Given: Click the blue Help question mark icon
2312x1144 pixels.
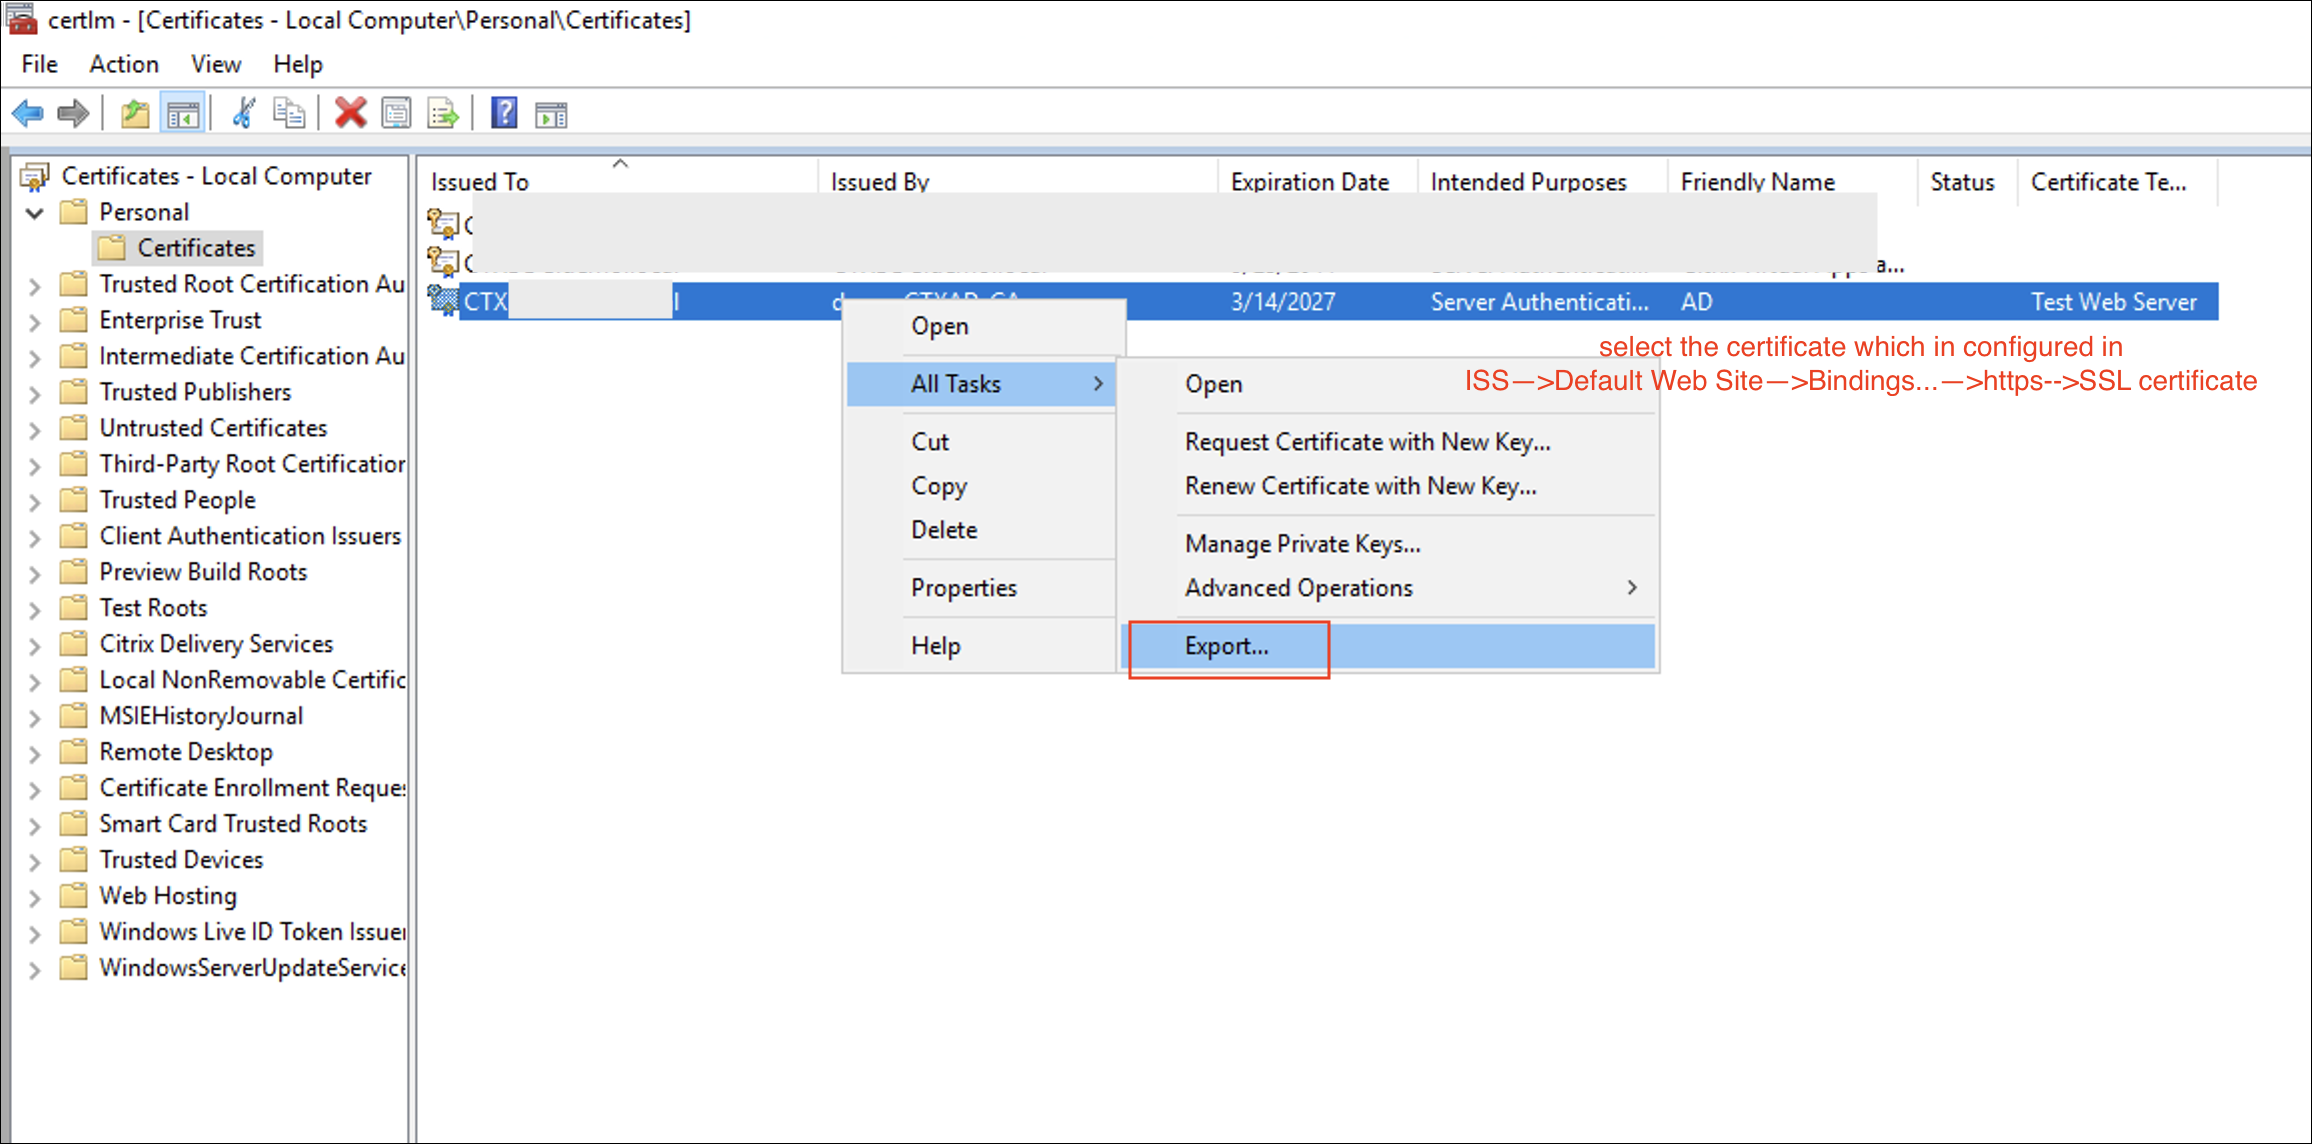Looking at the screenshot, I should coord(504,114).
